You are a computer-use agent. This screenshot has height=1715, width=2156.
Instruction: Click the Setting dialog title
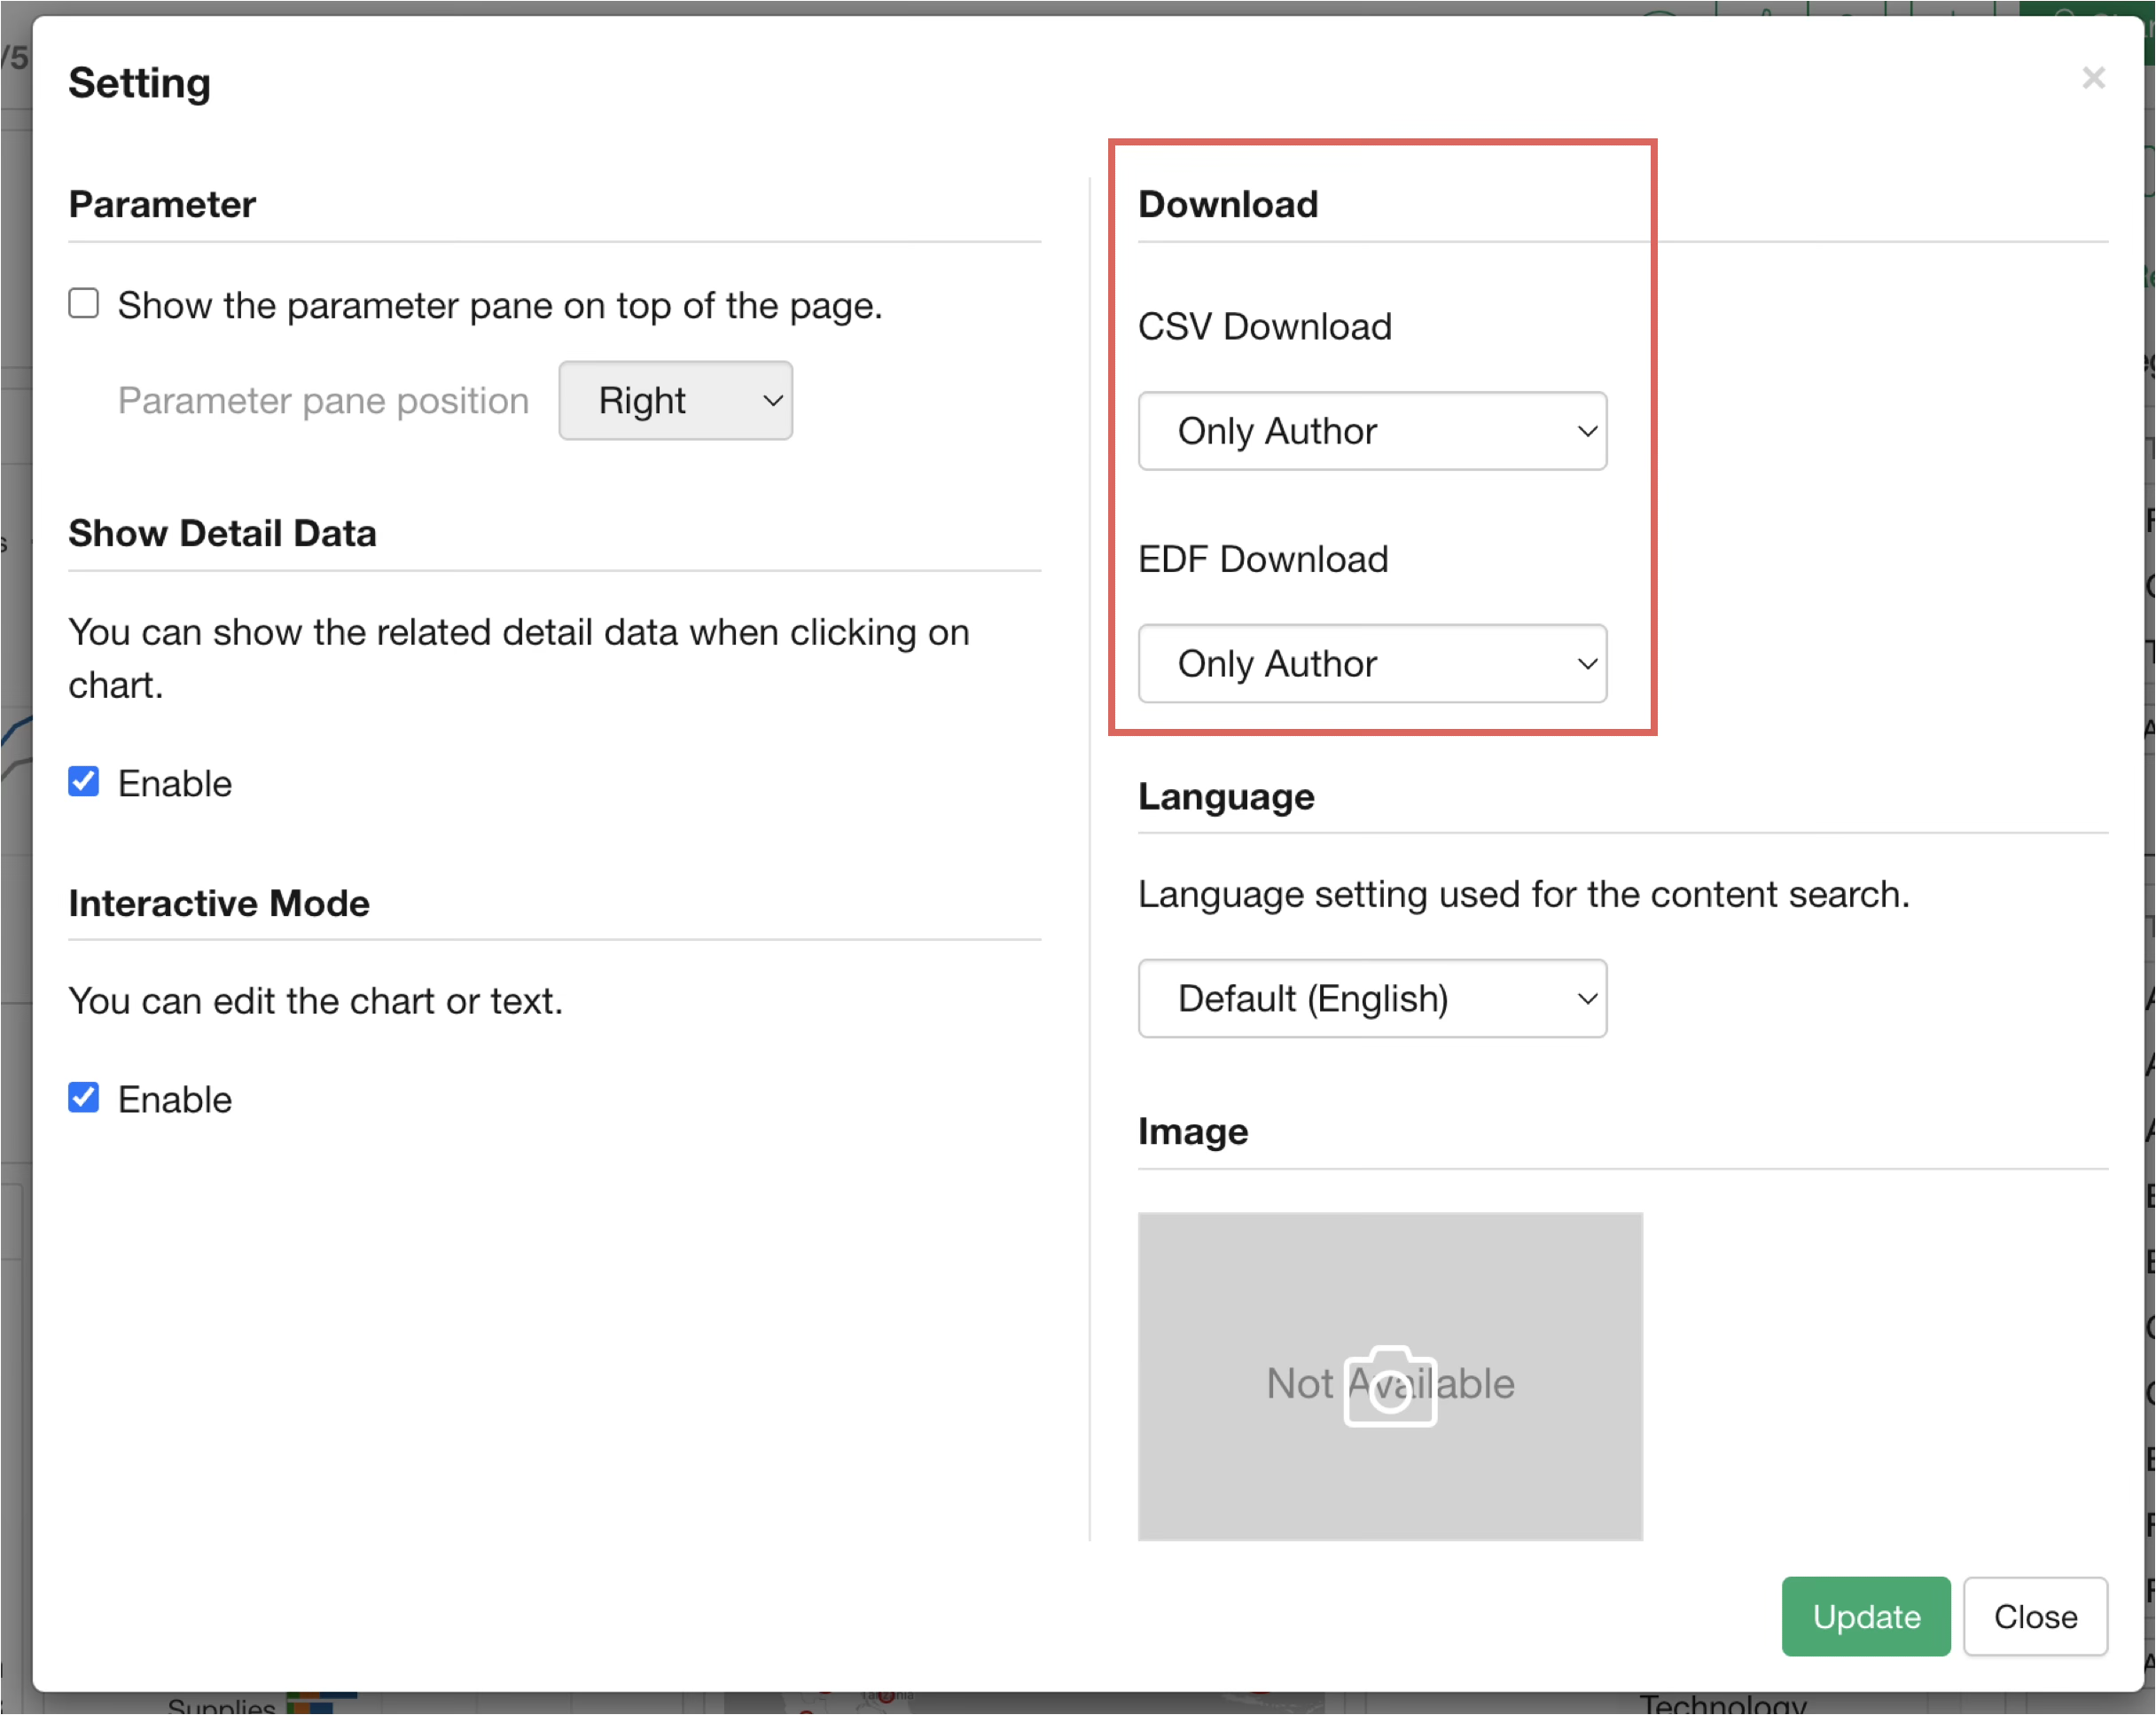(139, 83)
